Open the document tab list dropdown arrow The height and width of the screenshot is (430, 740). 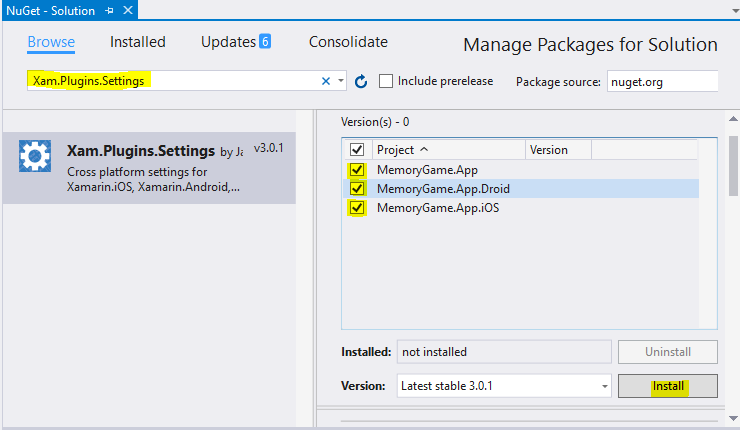point(735,11)
